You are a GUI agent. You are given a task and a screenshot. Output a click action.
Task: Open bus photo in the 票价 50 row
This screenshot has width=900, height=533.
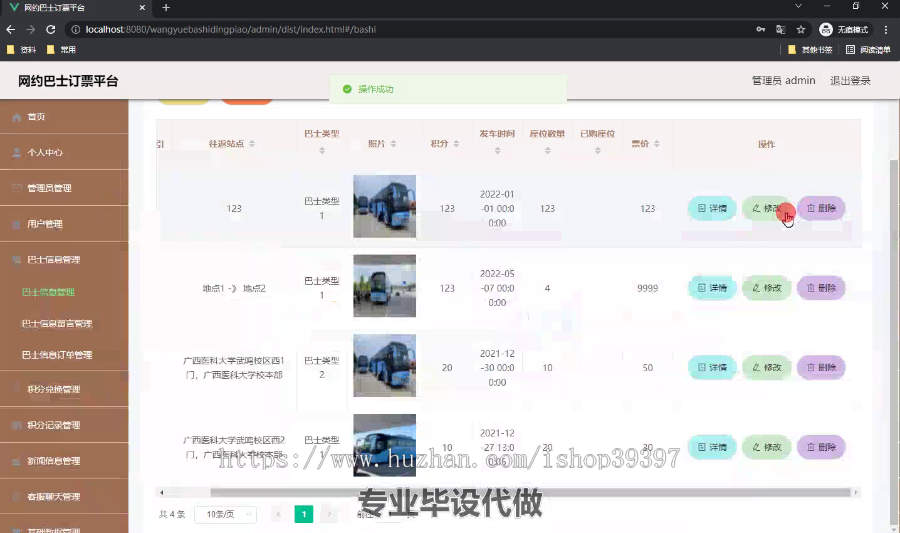385,365
